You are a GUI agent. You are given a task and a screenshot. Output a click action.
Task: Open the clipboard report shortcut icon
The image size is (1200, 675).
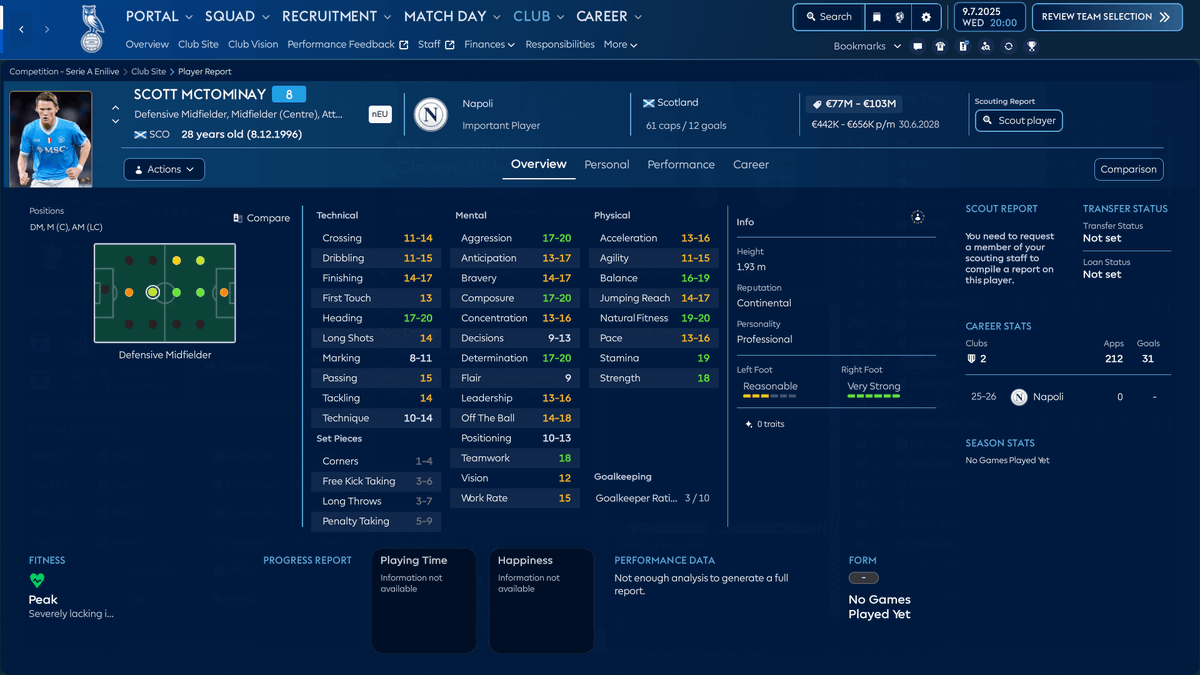tap(963, 46)
